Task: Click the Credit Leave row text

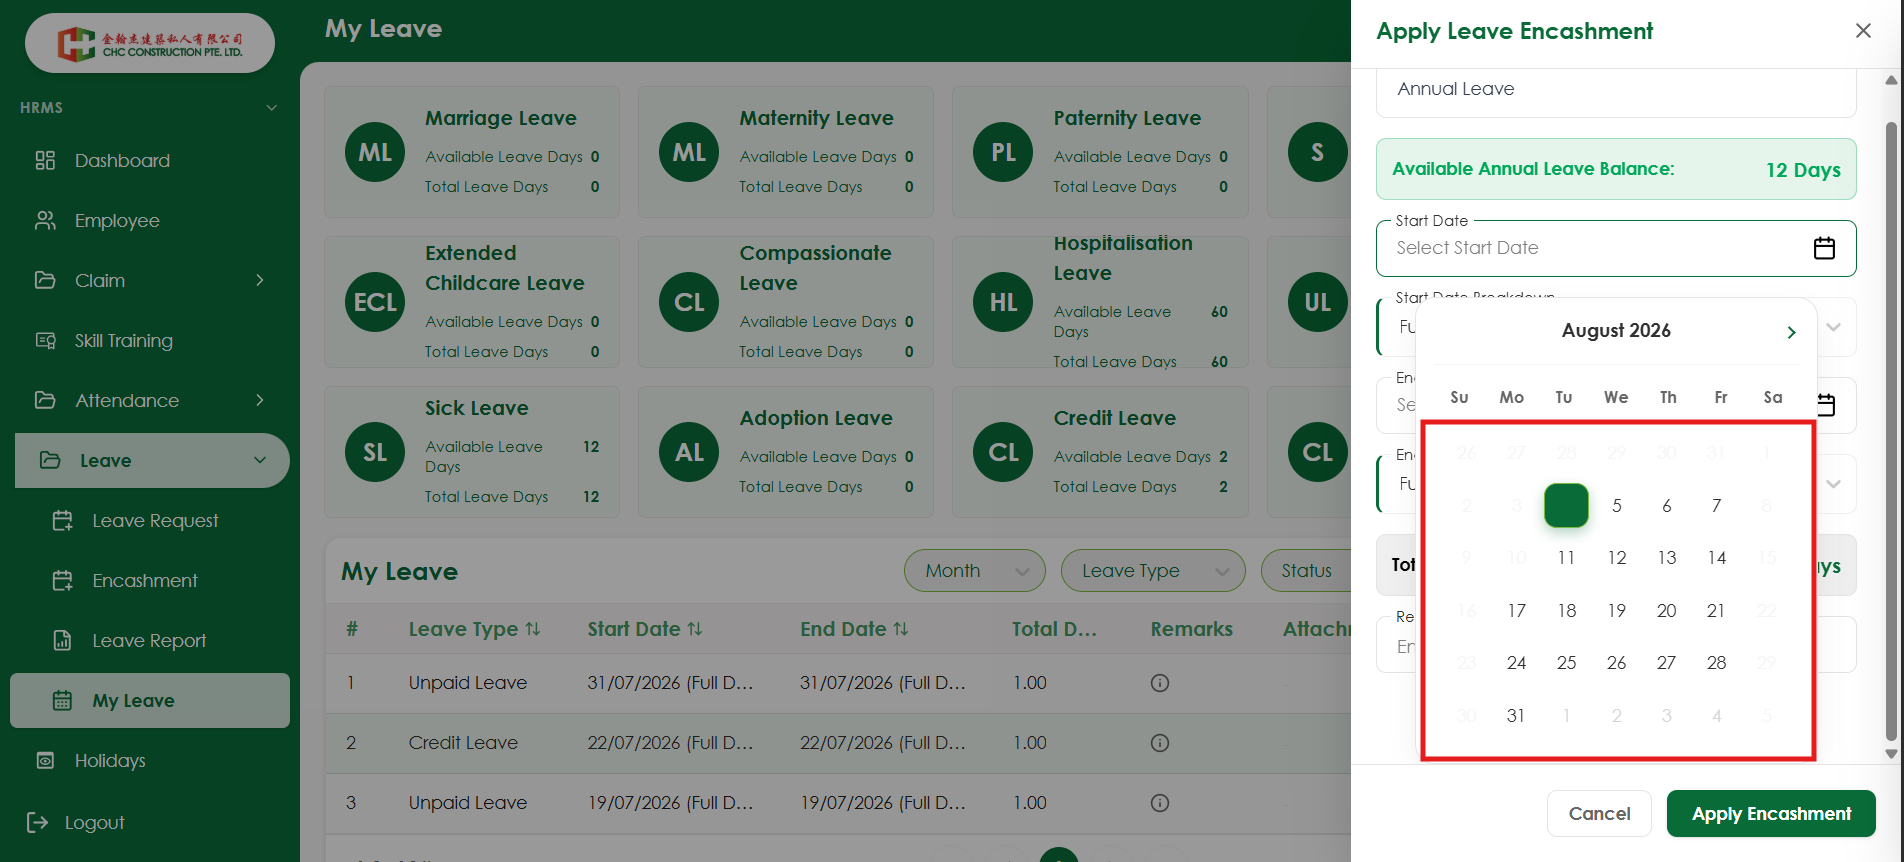Action: tap(463, 743)
